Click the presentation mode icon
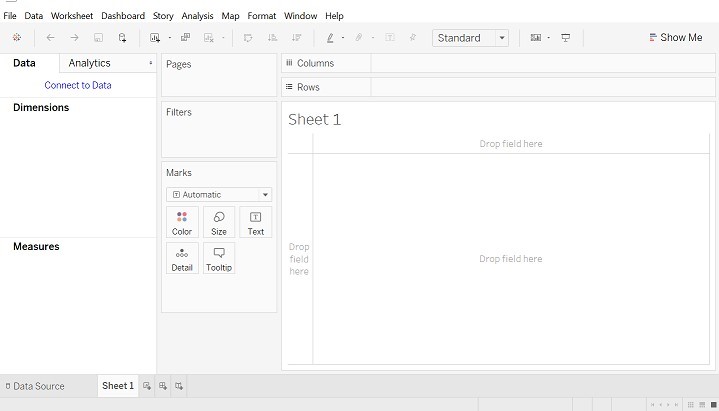This screenshot has height=411, width=719. pos(565,38)
